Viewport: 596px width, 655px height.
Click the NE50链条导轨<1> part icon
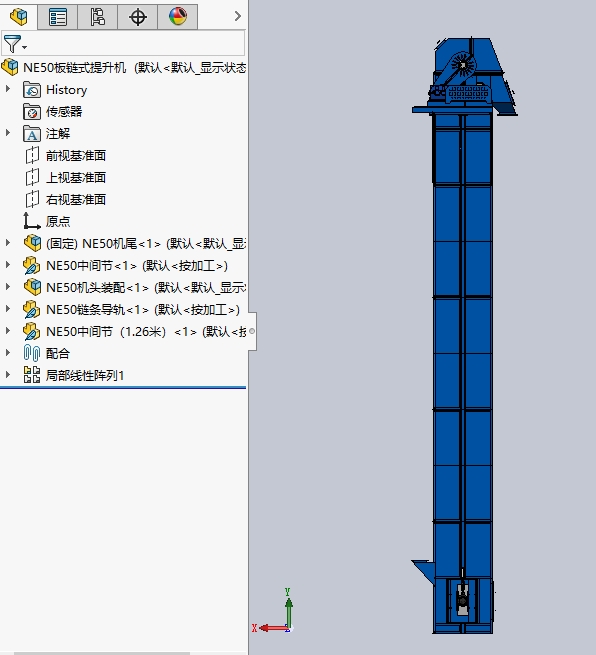(x=32, y=310)
